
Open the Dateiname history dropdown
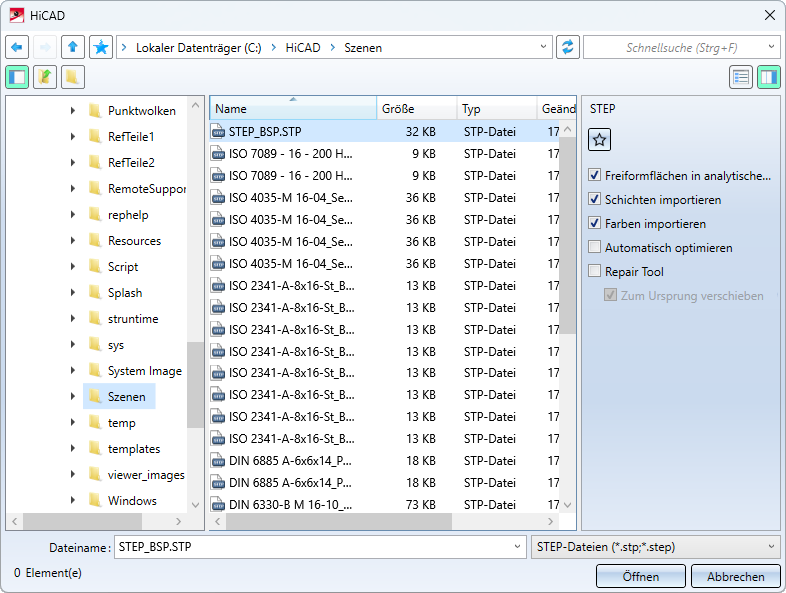(x=517, y=546)
